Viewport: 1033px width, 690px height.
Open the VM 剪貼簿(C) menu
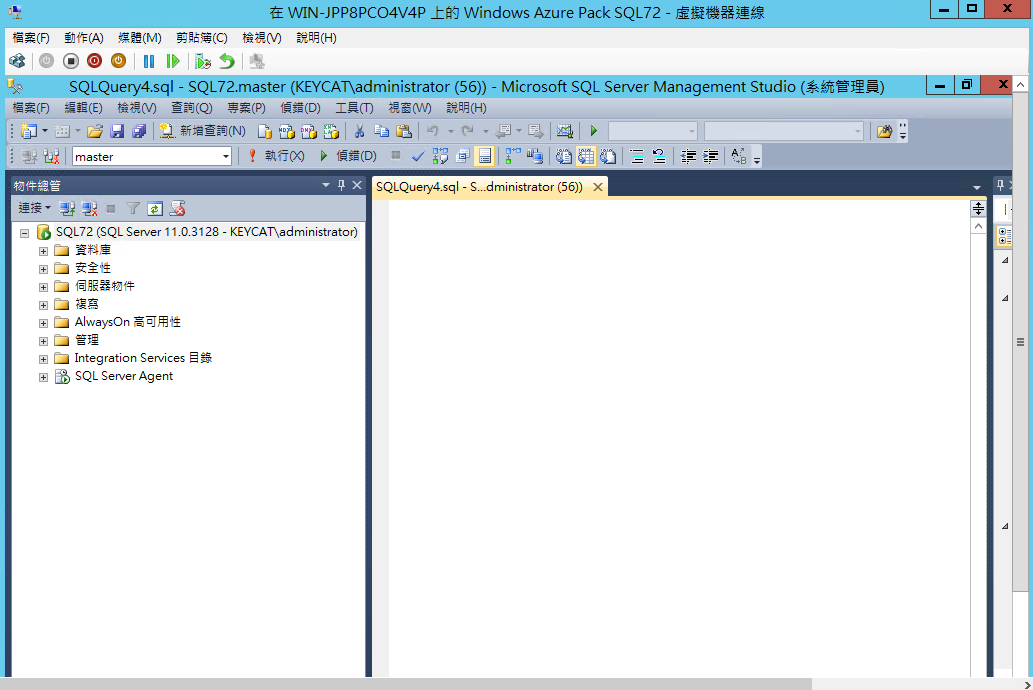pyautogui.click(x=202, y=38)
